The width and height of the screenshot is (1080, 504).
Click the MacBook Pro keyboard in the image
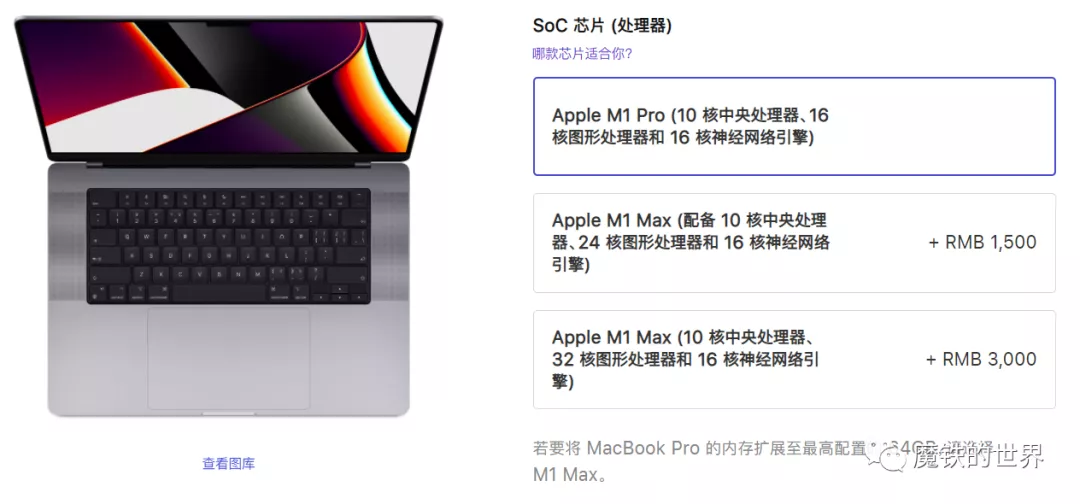tap(228, 246)
